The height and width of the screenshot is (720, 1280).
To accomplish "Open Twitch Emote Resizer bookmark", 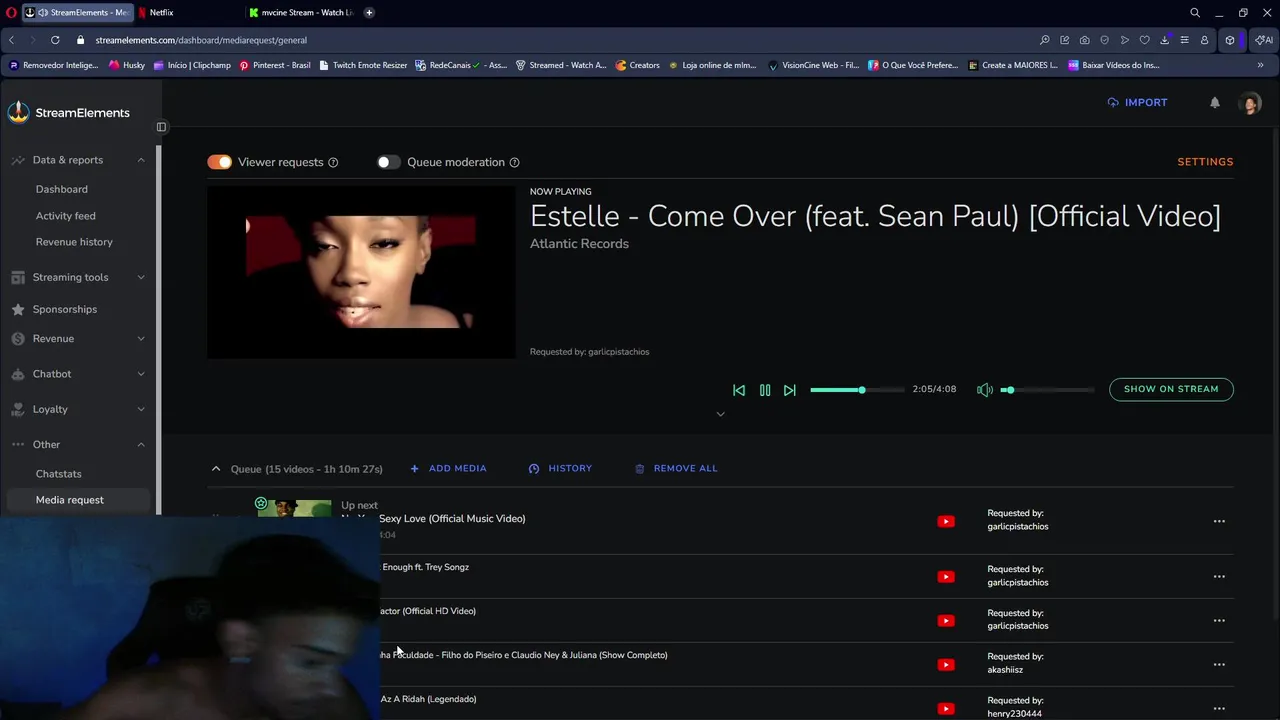I will 363,65.
